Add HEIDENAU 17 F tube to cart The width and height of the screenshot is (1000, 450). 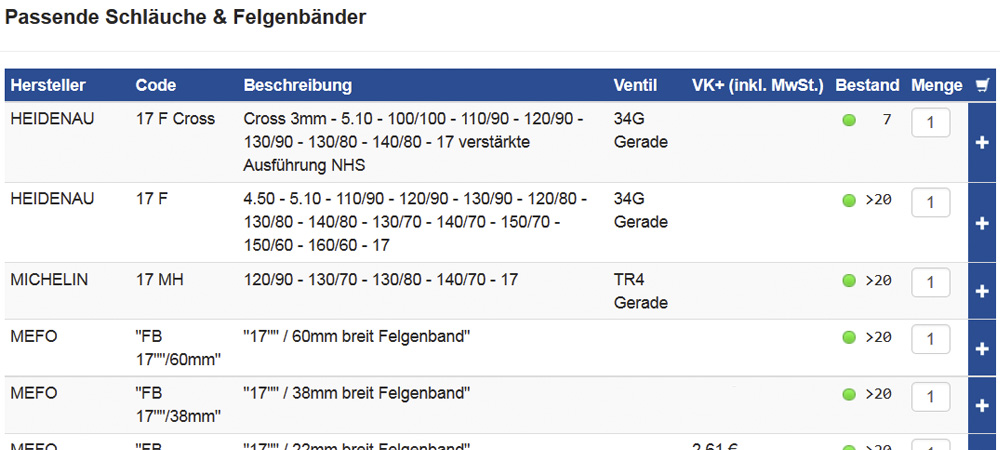983,223
